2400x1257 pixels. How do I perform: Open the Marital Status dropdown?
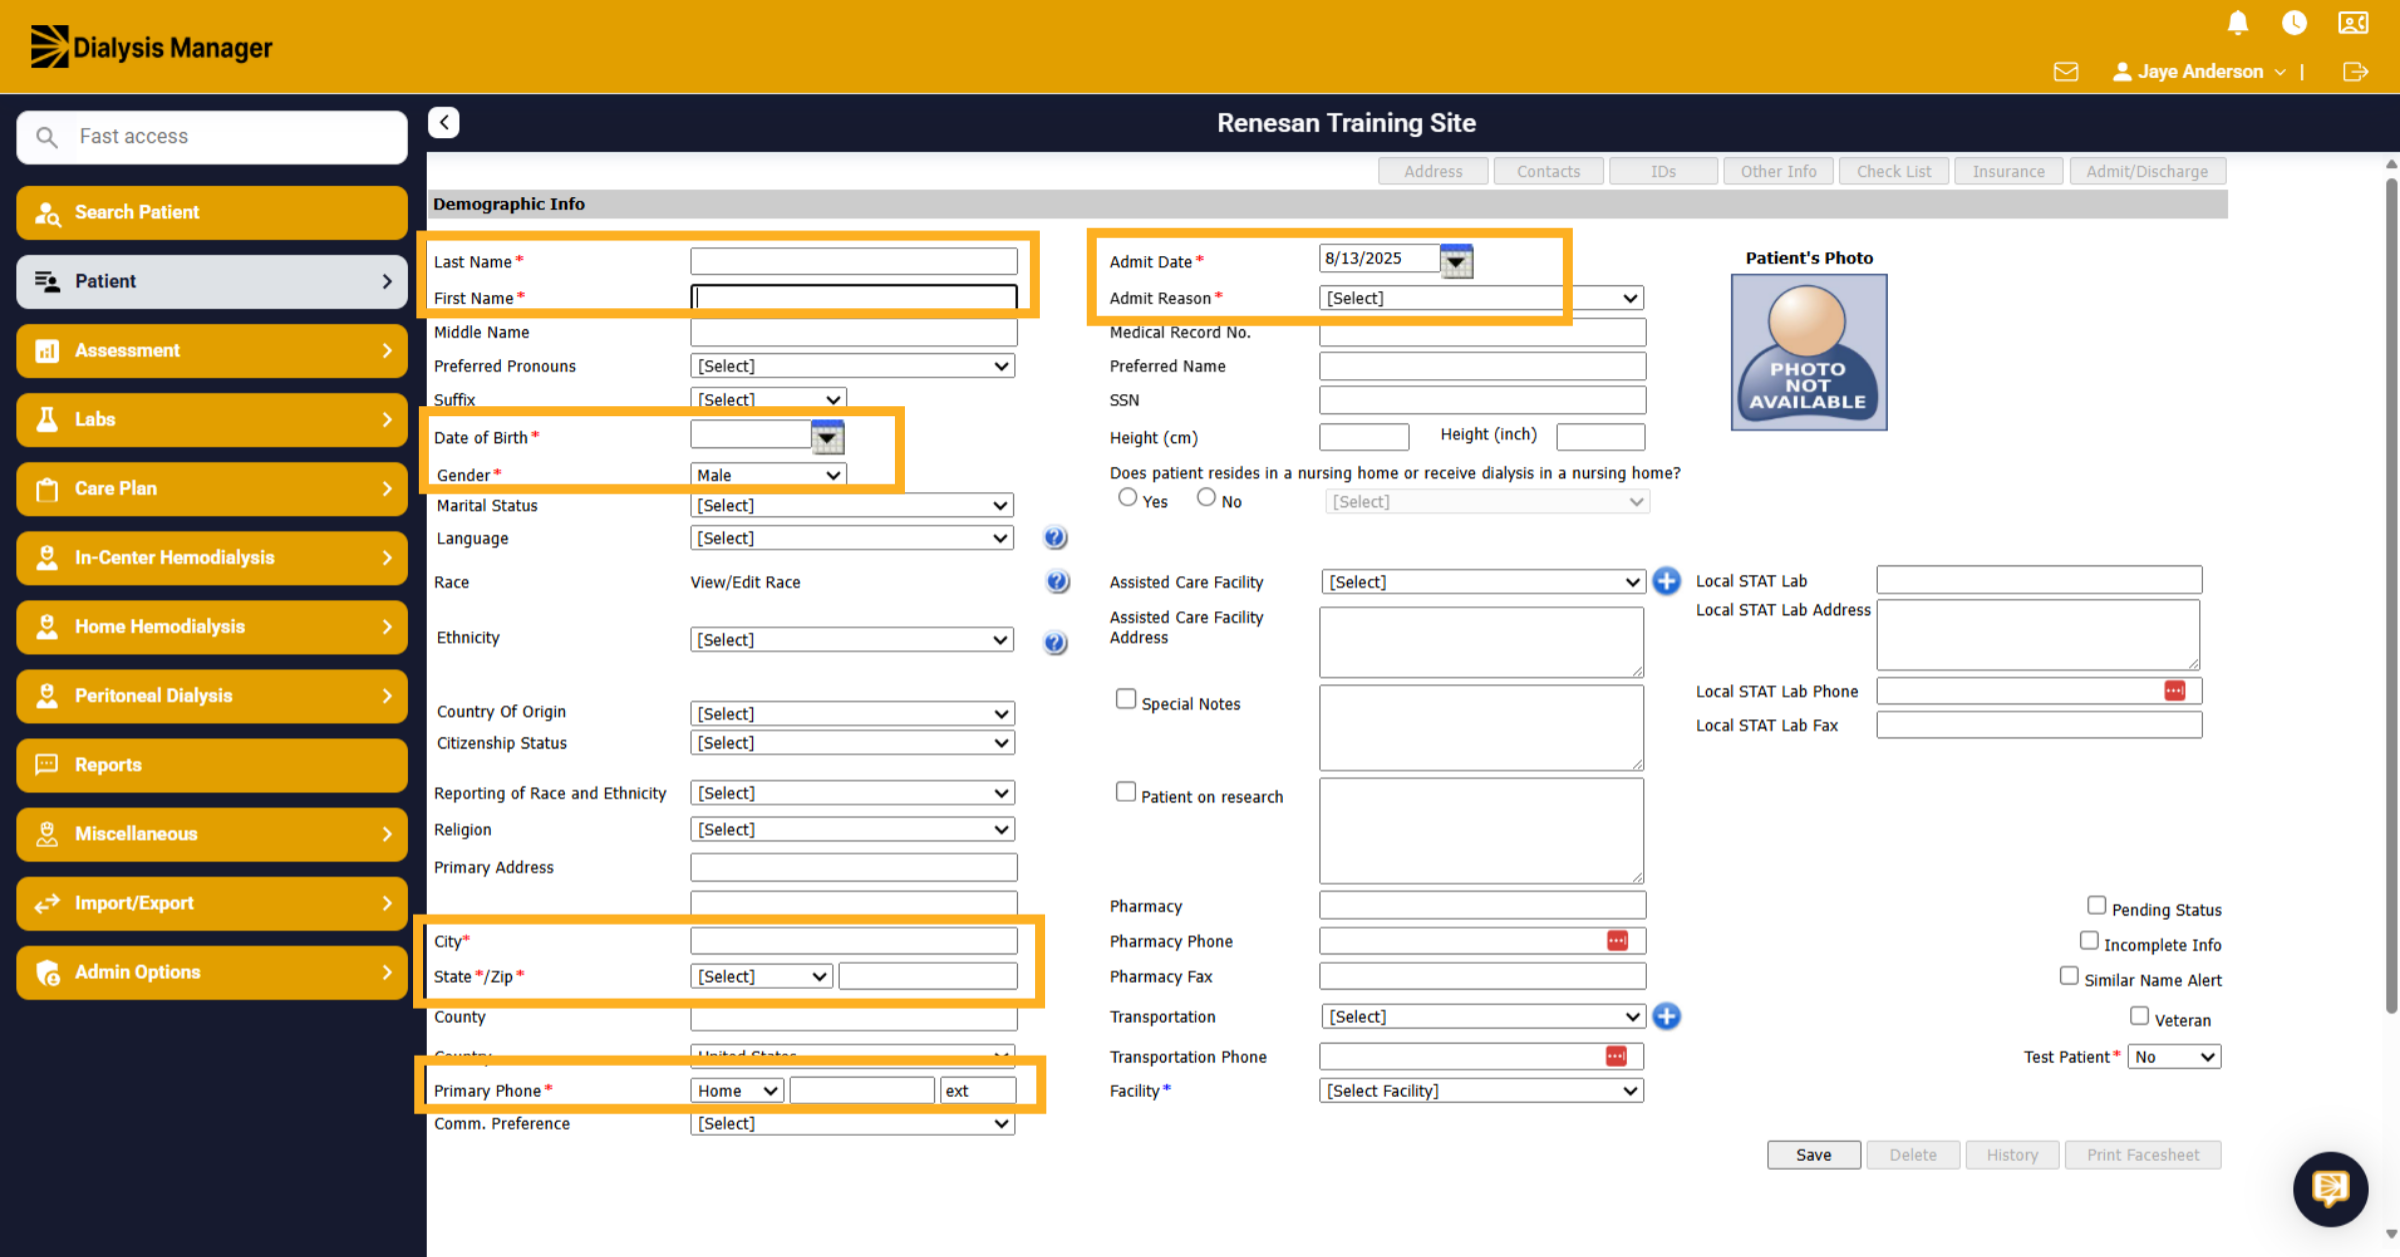852,506
